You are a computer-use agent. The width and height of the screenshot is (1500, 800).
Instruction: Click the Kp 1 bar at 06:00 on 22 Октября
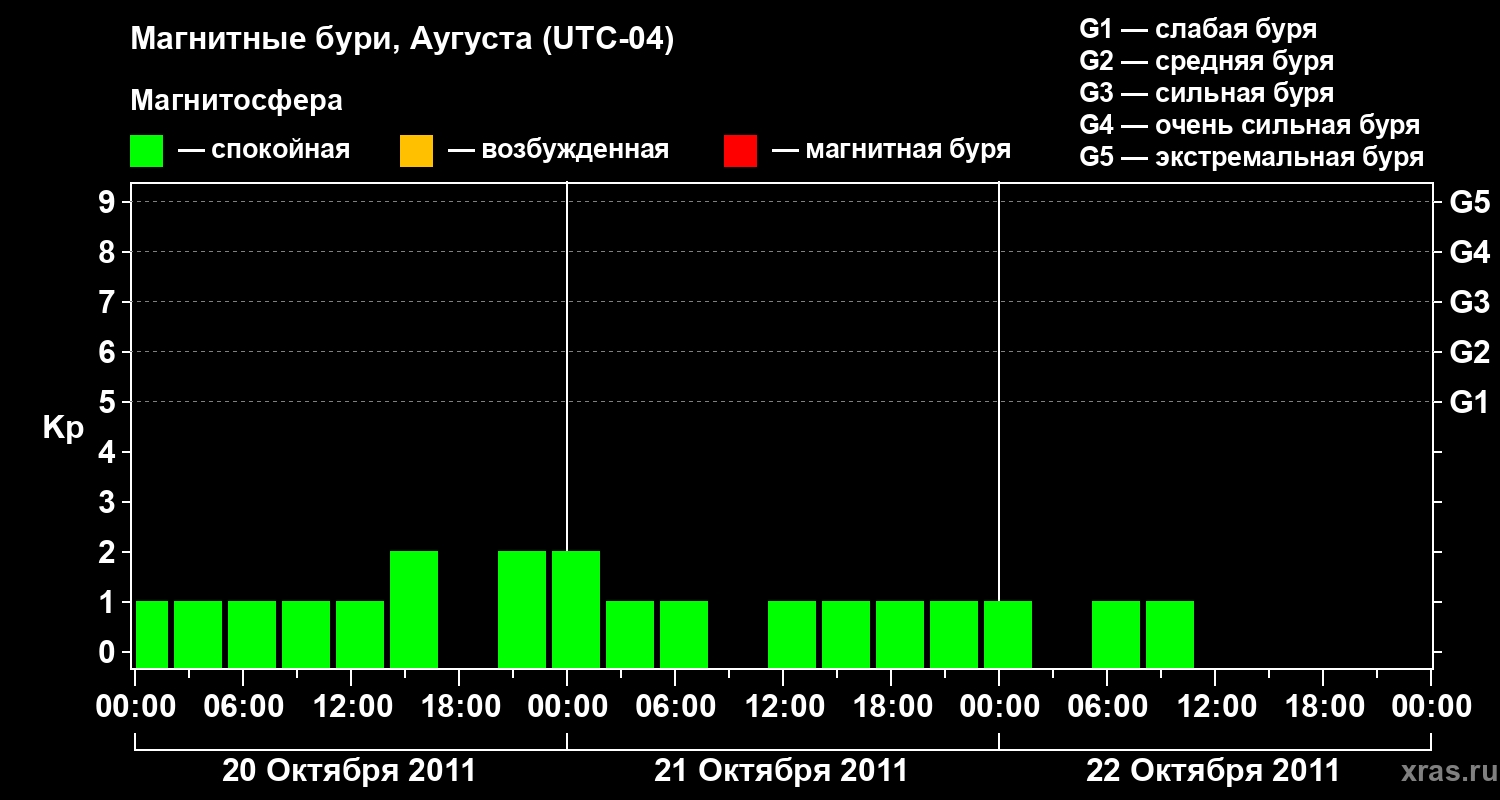[1116, 634]
